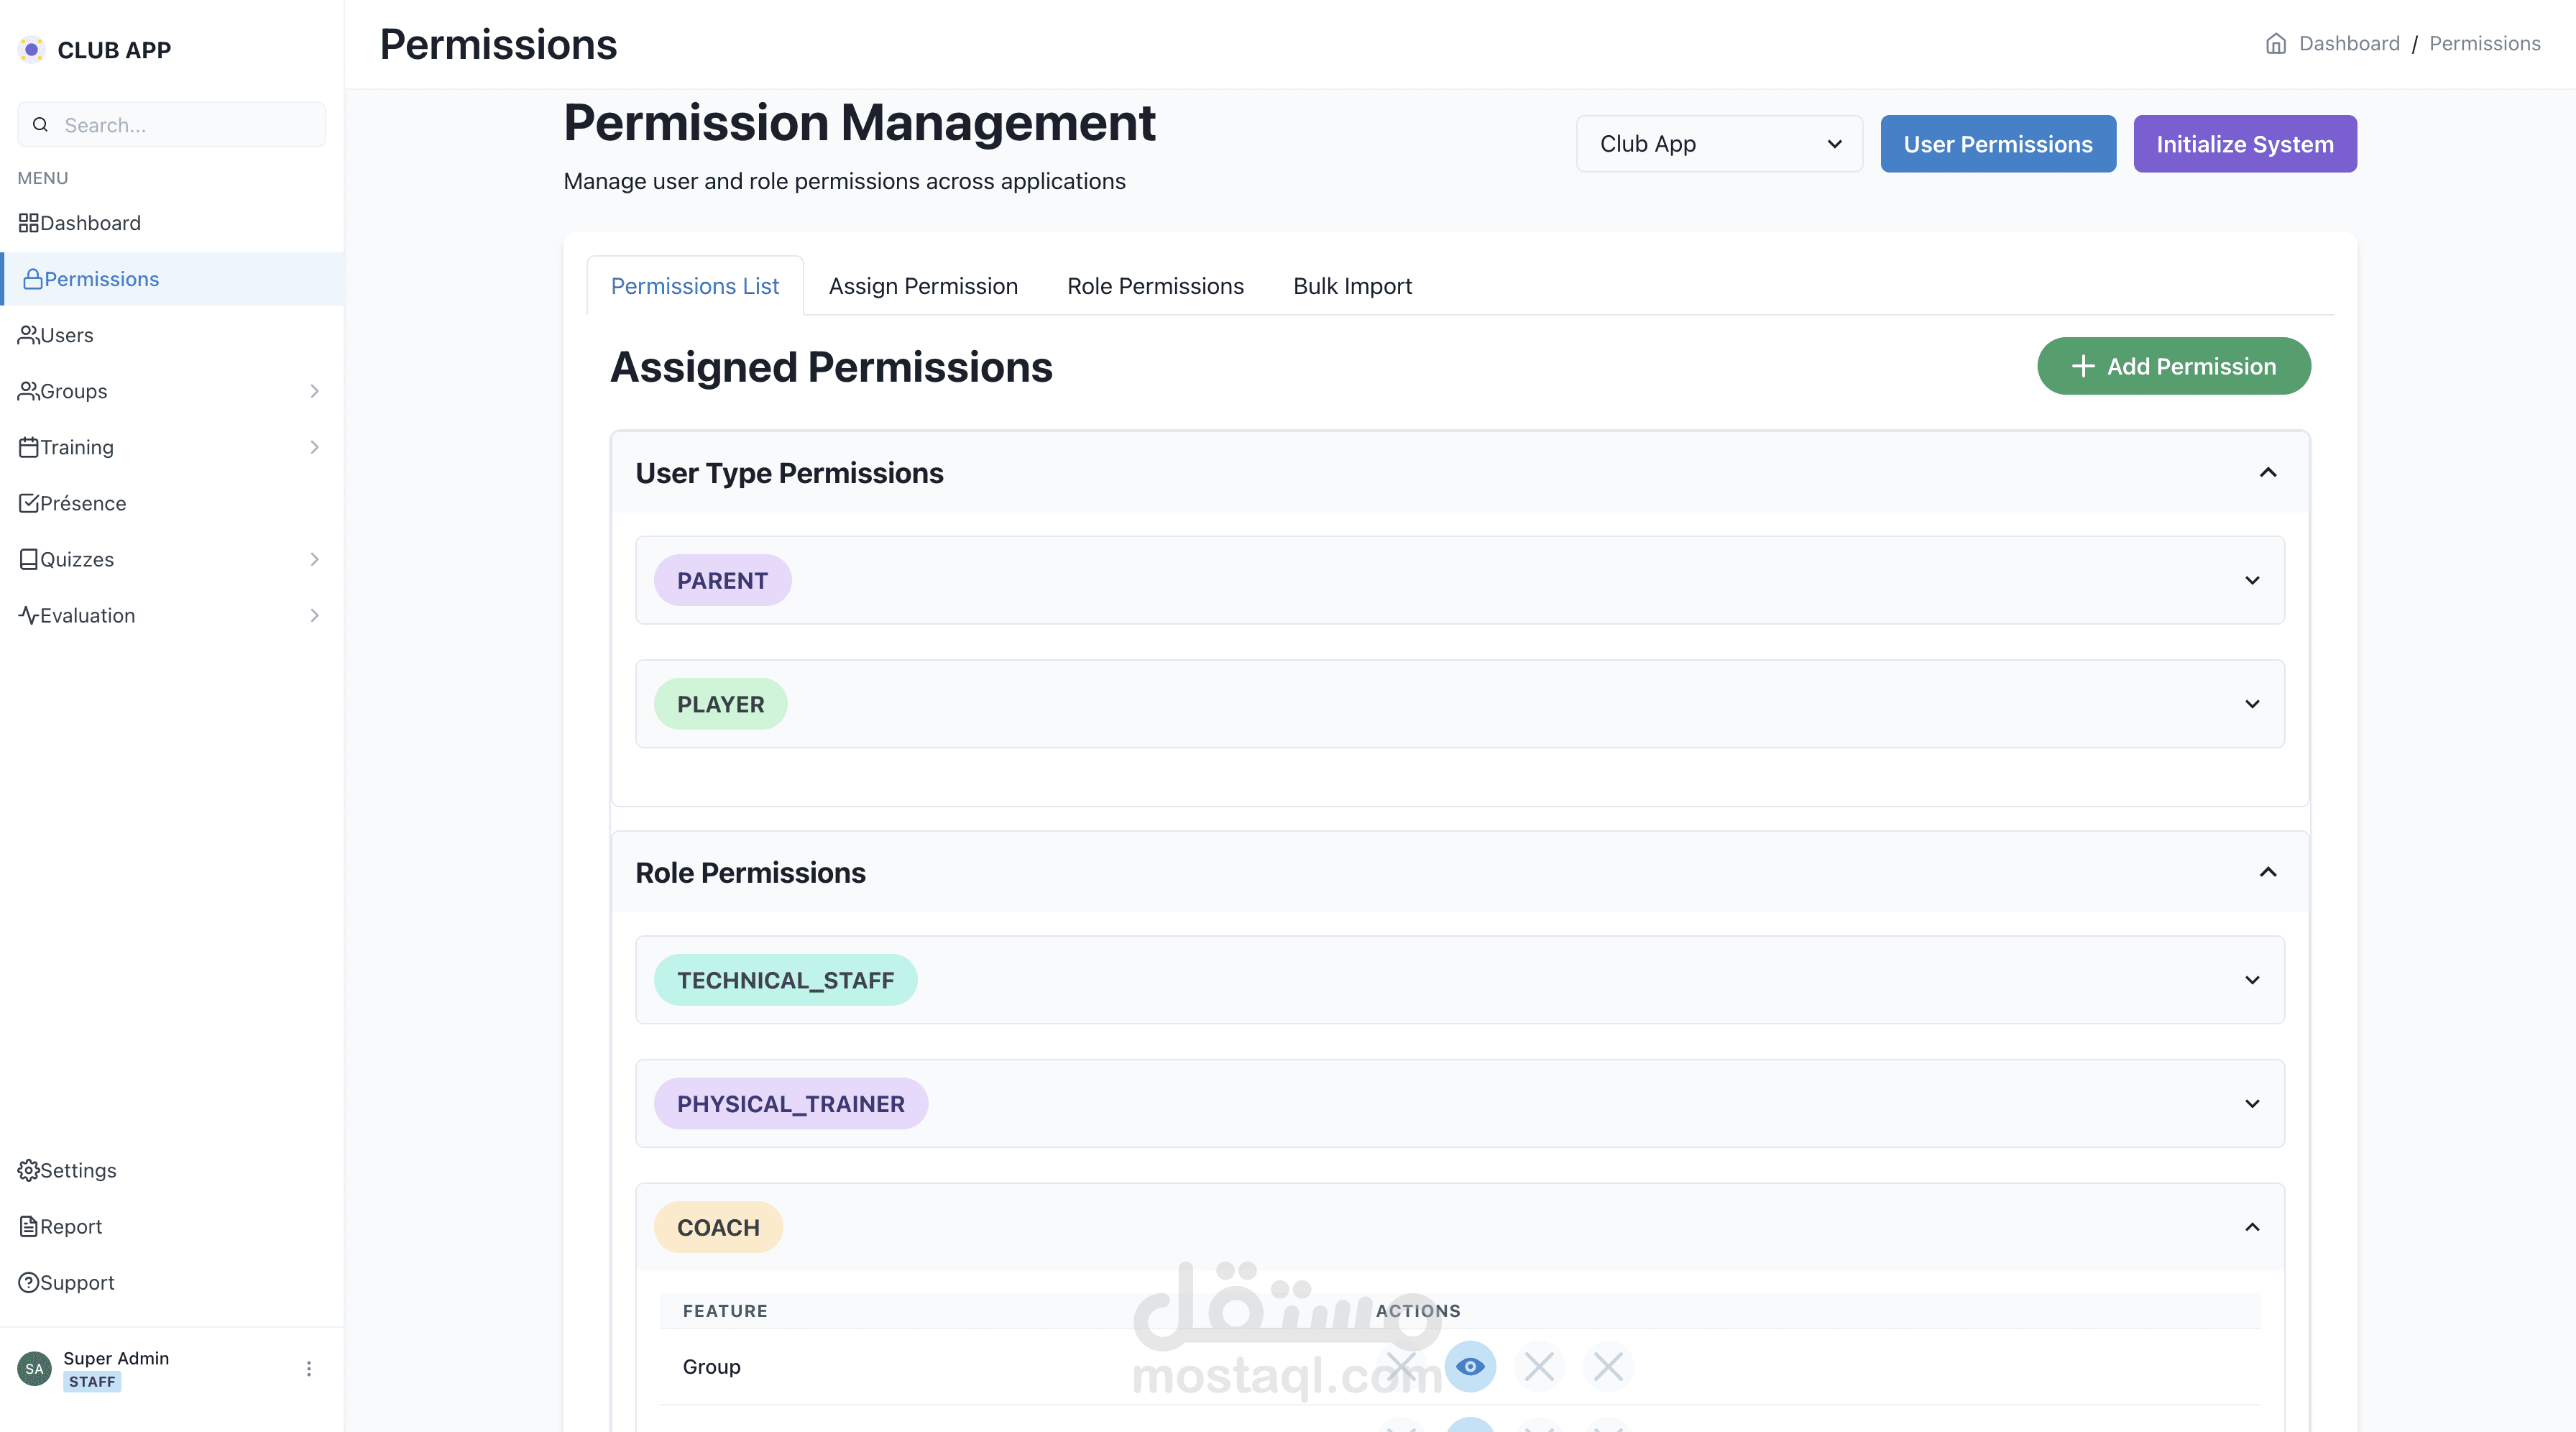Expand the TECHNICAL_STAFF role row
The image size is (2576, 1432).
click(x=2252, y=980)
